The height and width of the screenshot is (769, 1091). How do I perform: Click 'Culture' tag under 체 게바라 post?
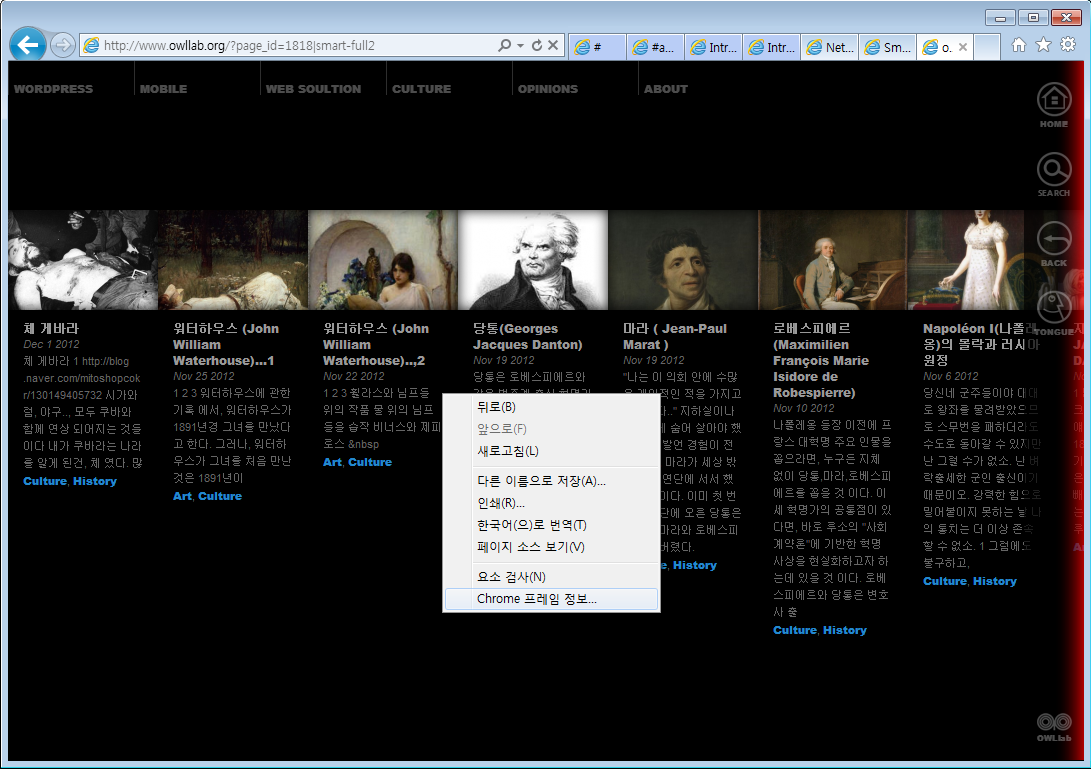point(45,482)
